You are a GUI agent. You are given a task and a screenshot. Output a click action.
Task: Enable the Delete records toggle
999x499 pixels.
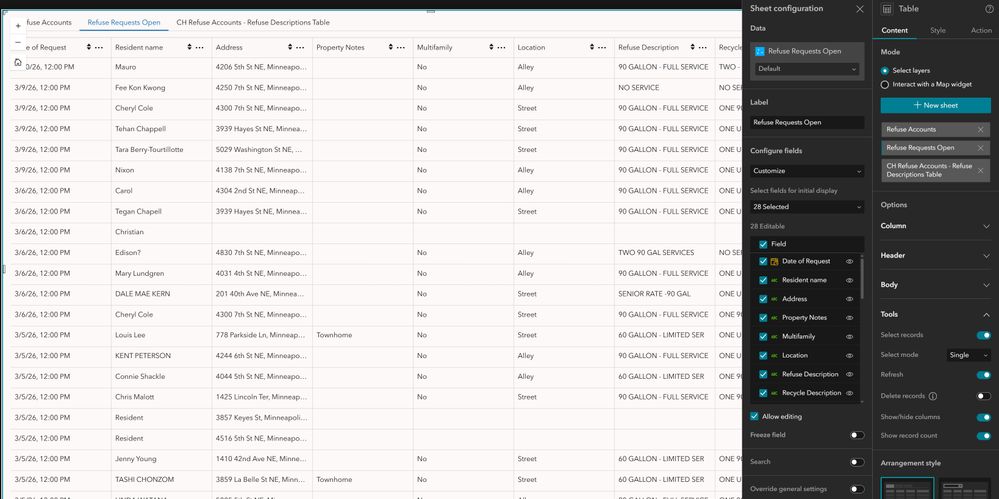point(983,396)
